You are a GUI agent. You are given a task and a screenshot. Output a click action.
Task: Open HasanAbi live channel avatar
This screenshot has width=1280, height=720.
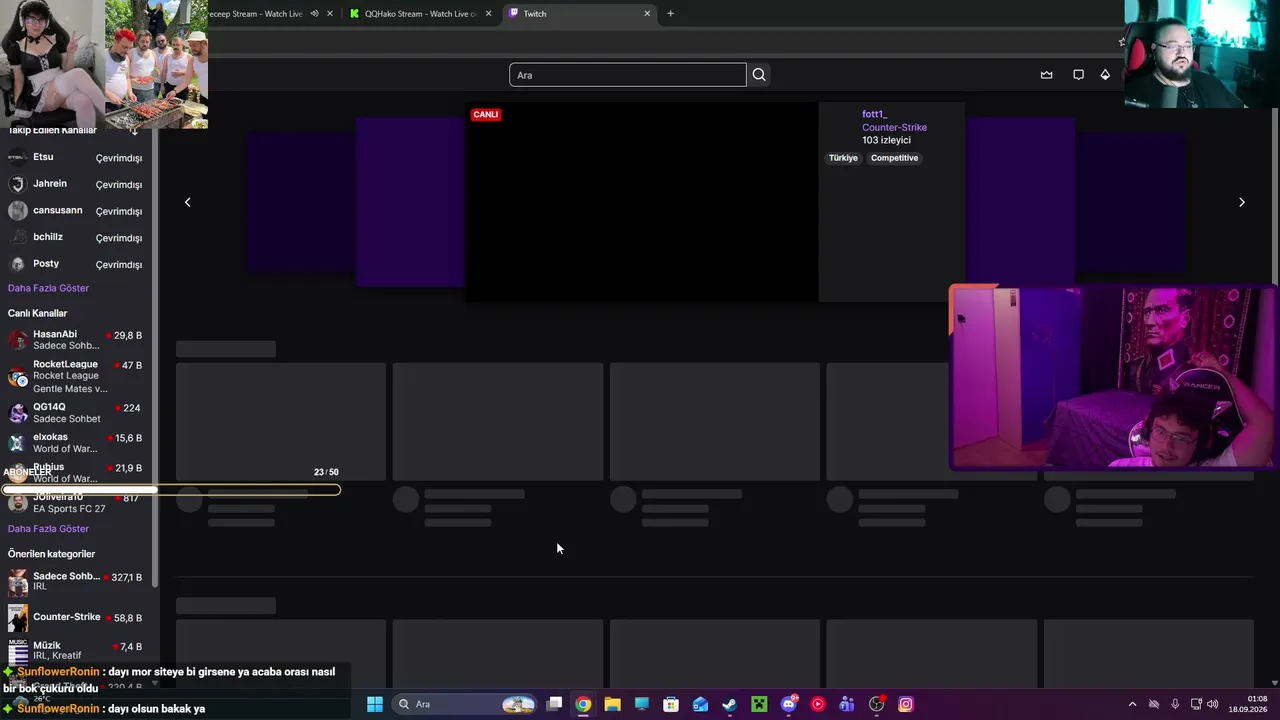tap(17, 340)
